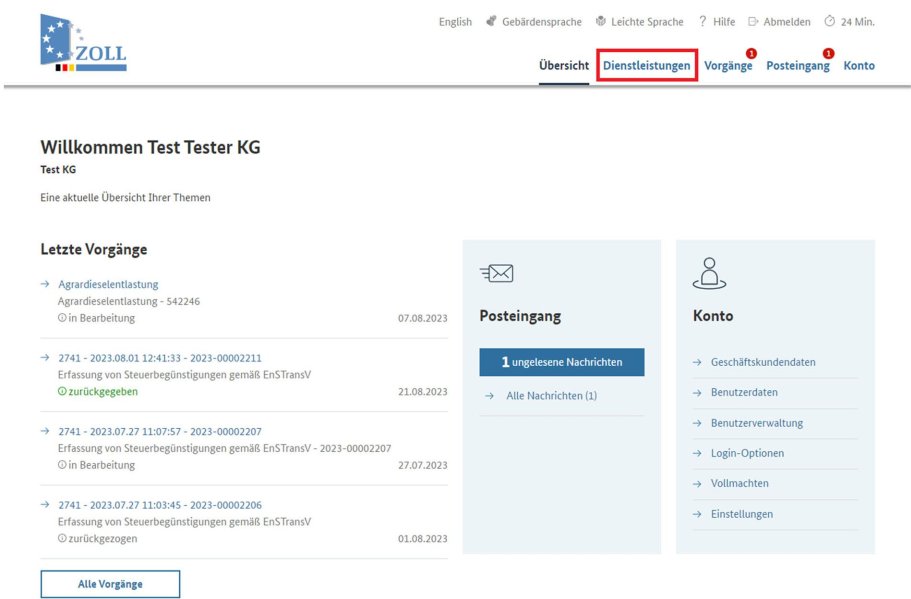The width and height of the screenshot is (911, 599).
Task: Click the Abmelden logout icon
Action: pos(753,22)
